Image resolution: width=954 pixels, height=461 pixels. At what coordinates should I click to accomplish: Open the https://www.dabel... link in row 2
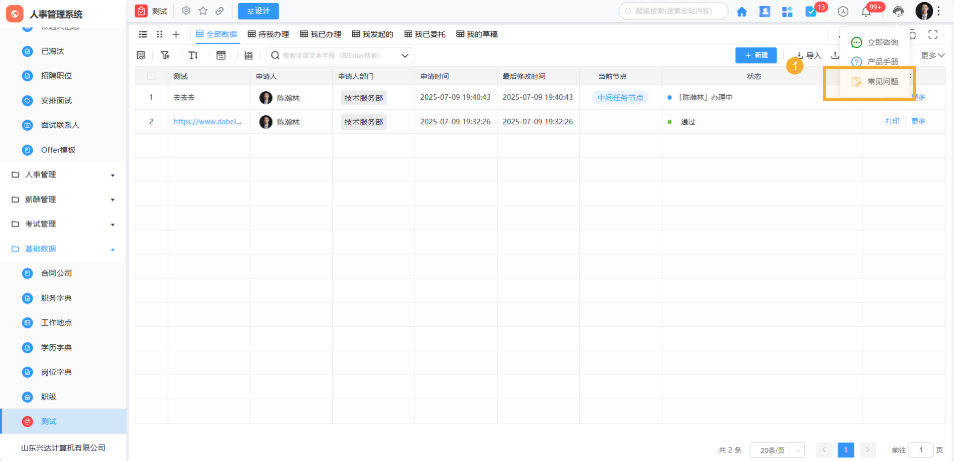207,122
